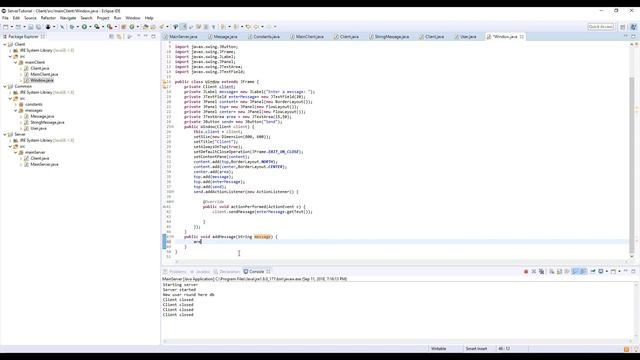Open the New file dropdown arrow
Viewport: 640px width, 360px height.
click(x=11, y=27)
